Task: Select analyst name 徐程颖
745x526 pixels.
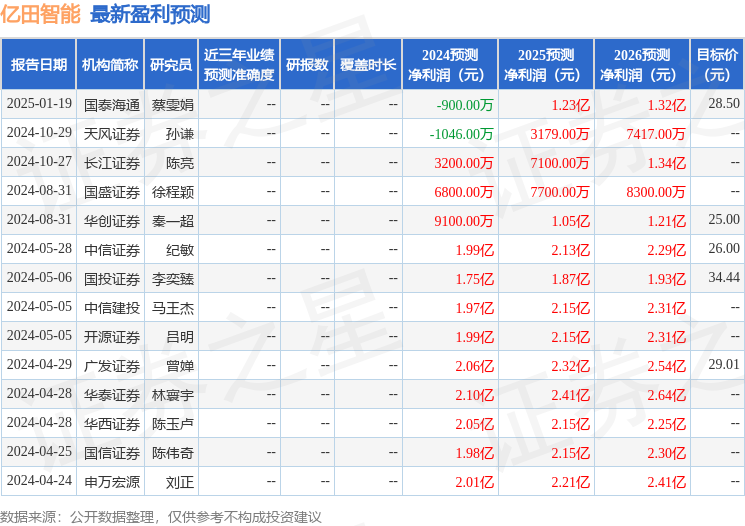Action: point(172,192)
